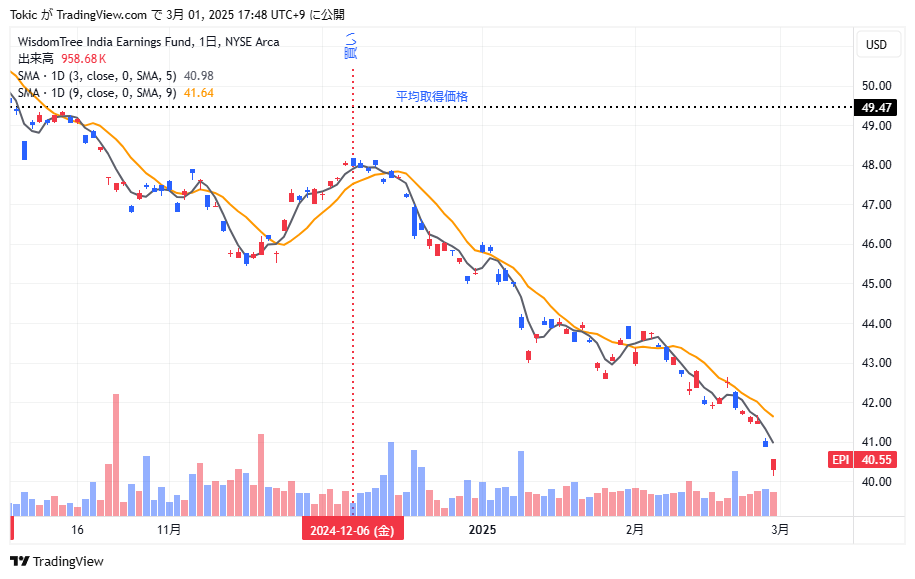Click the TradingView logo at bottom left
Image resolution: width=915 pixels, height=579 pixels.
[57, 561]
